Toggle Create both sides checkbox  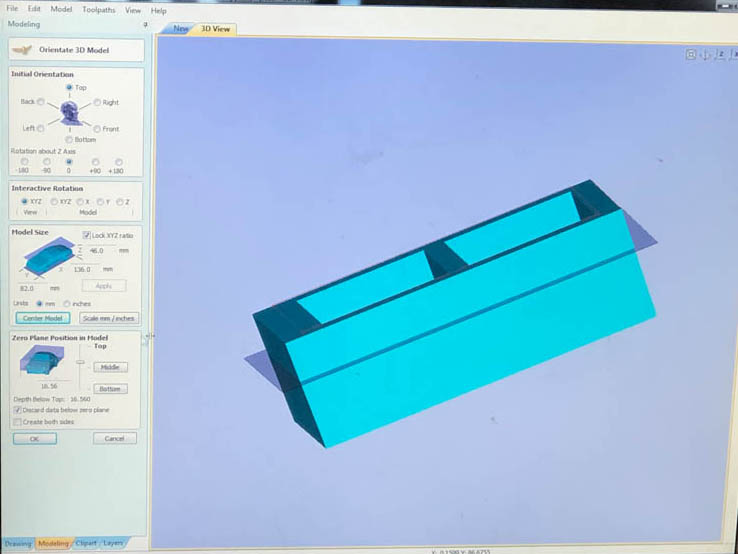tap(17, 422)
